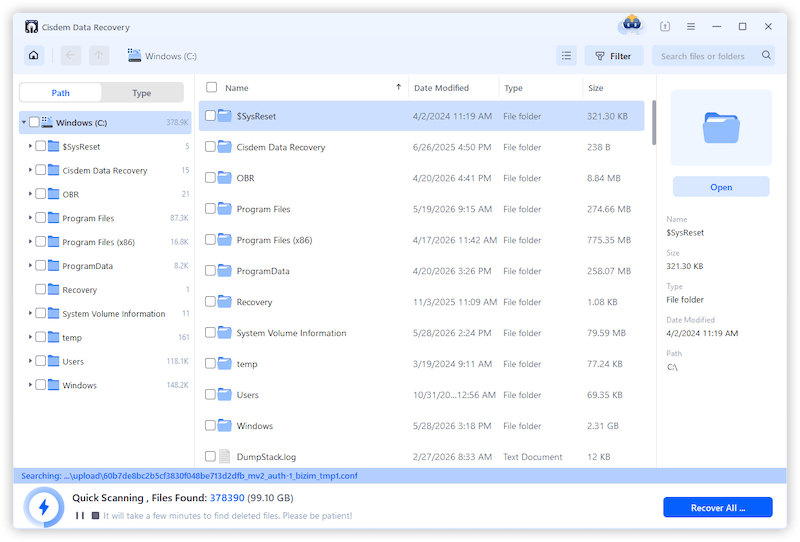
Task: Check the Users checkbox in tree
Action: pos(40,361)
